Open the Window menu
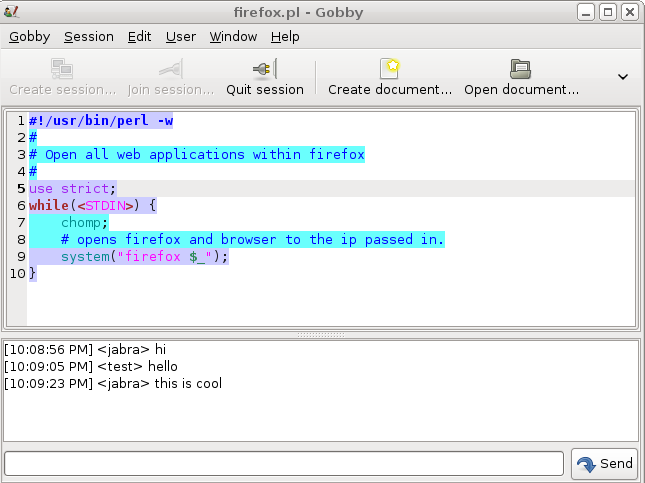 click(233, 37)
